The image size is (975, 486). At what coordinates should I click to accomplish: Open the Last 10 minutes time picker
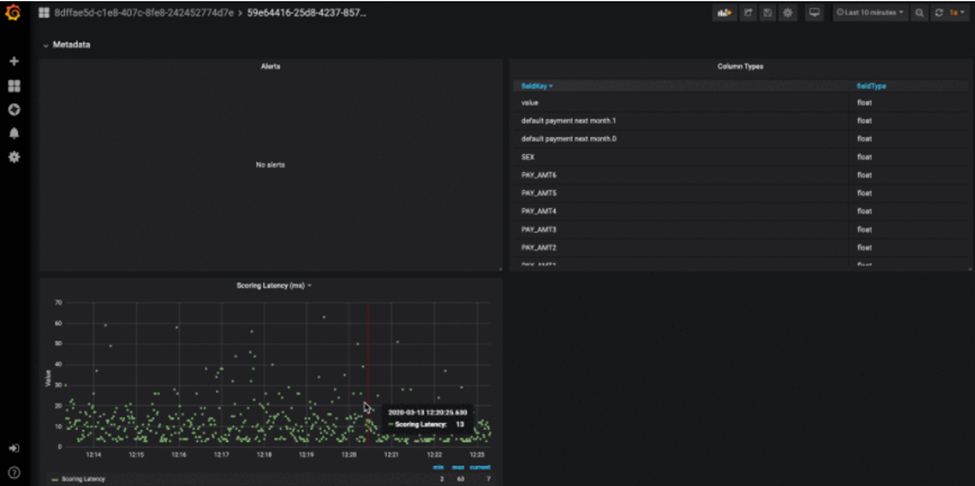click(870, 13)
